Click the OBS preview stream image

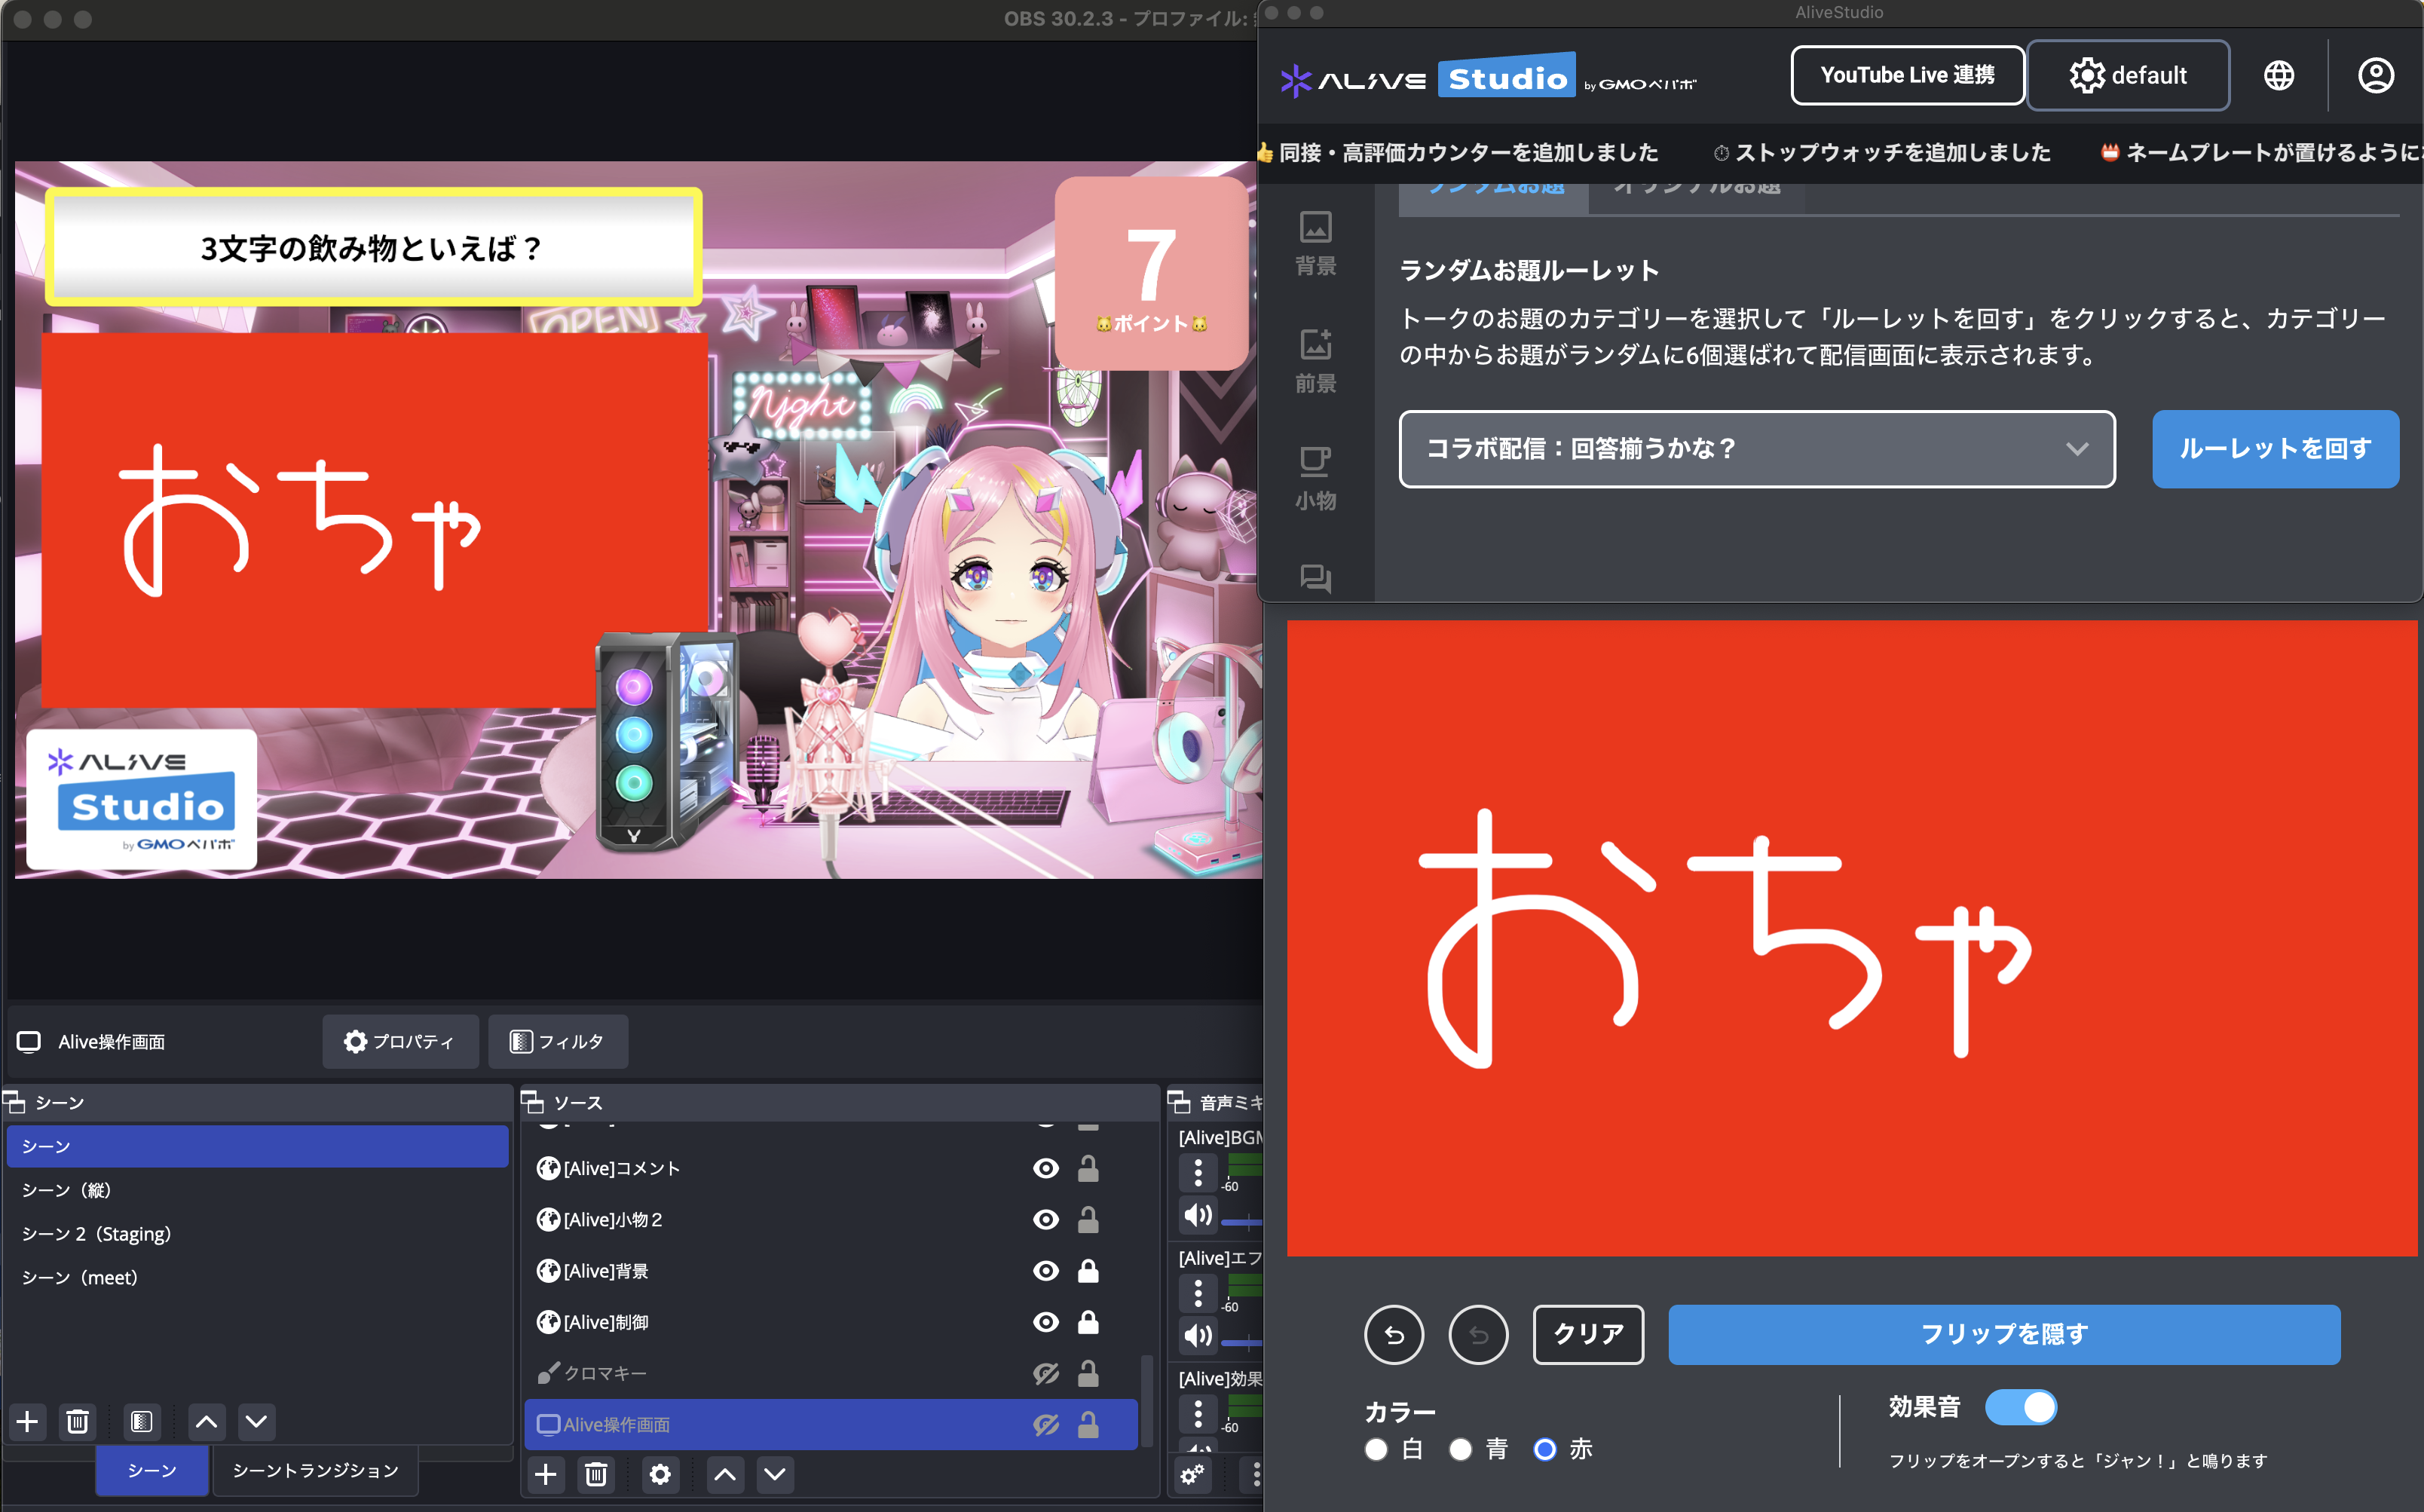click(x=636, y=519)
